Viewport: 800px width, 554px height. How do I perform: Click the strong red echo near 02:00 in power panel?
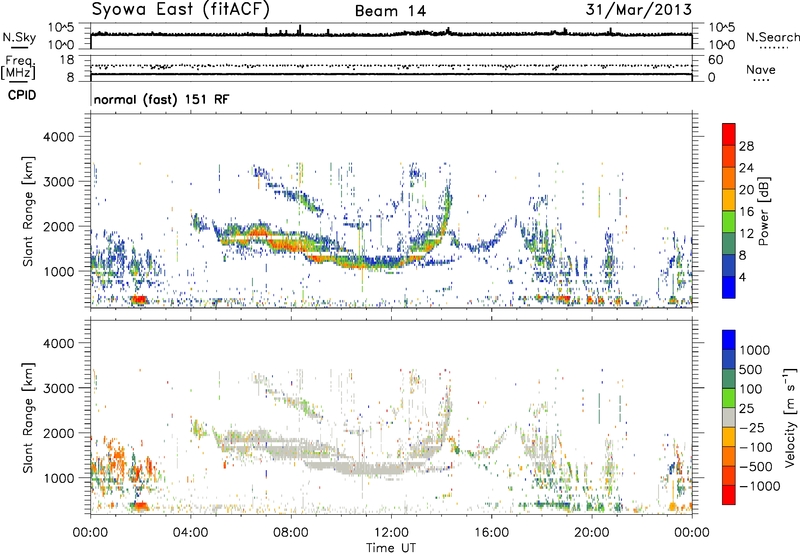coord(139,299)
